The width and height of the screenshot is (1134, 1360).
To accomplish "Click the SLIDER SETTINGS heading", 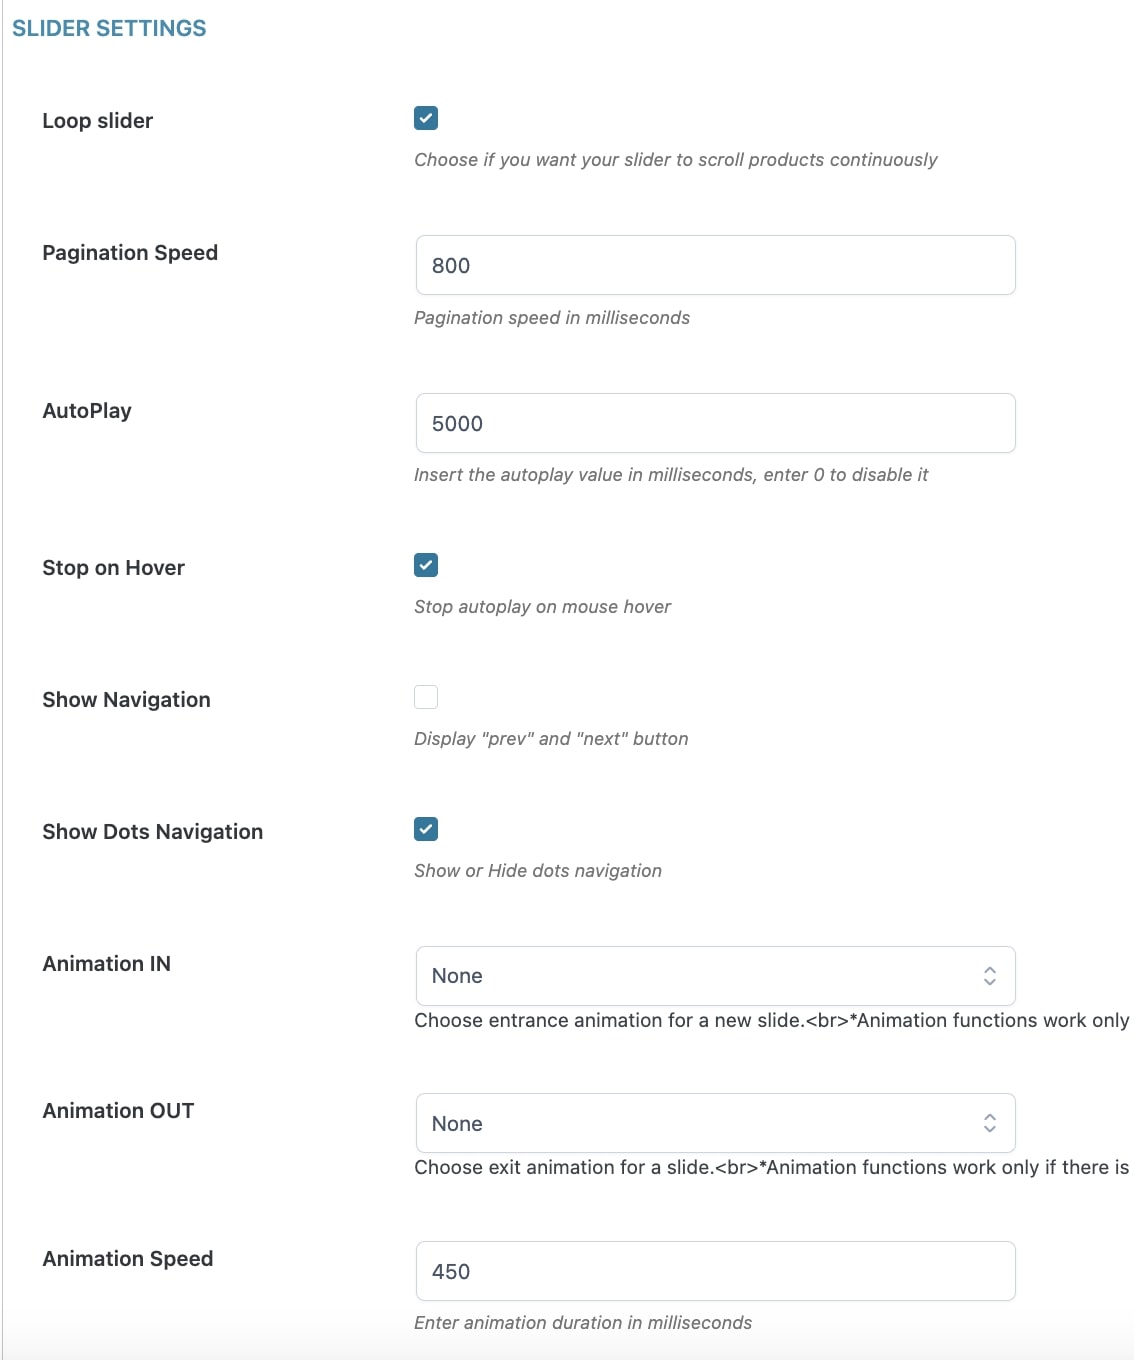I will [109, 28].
